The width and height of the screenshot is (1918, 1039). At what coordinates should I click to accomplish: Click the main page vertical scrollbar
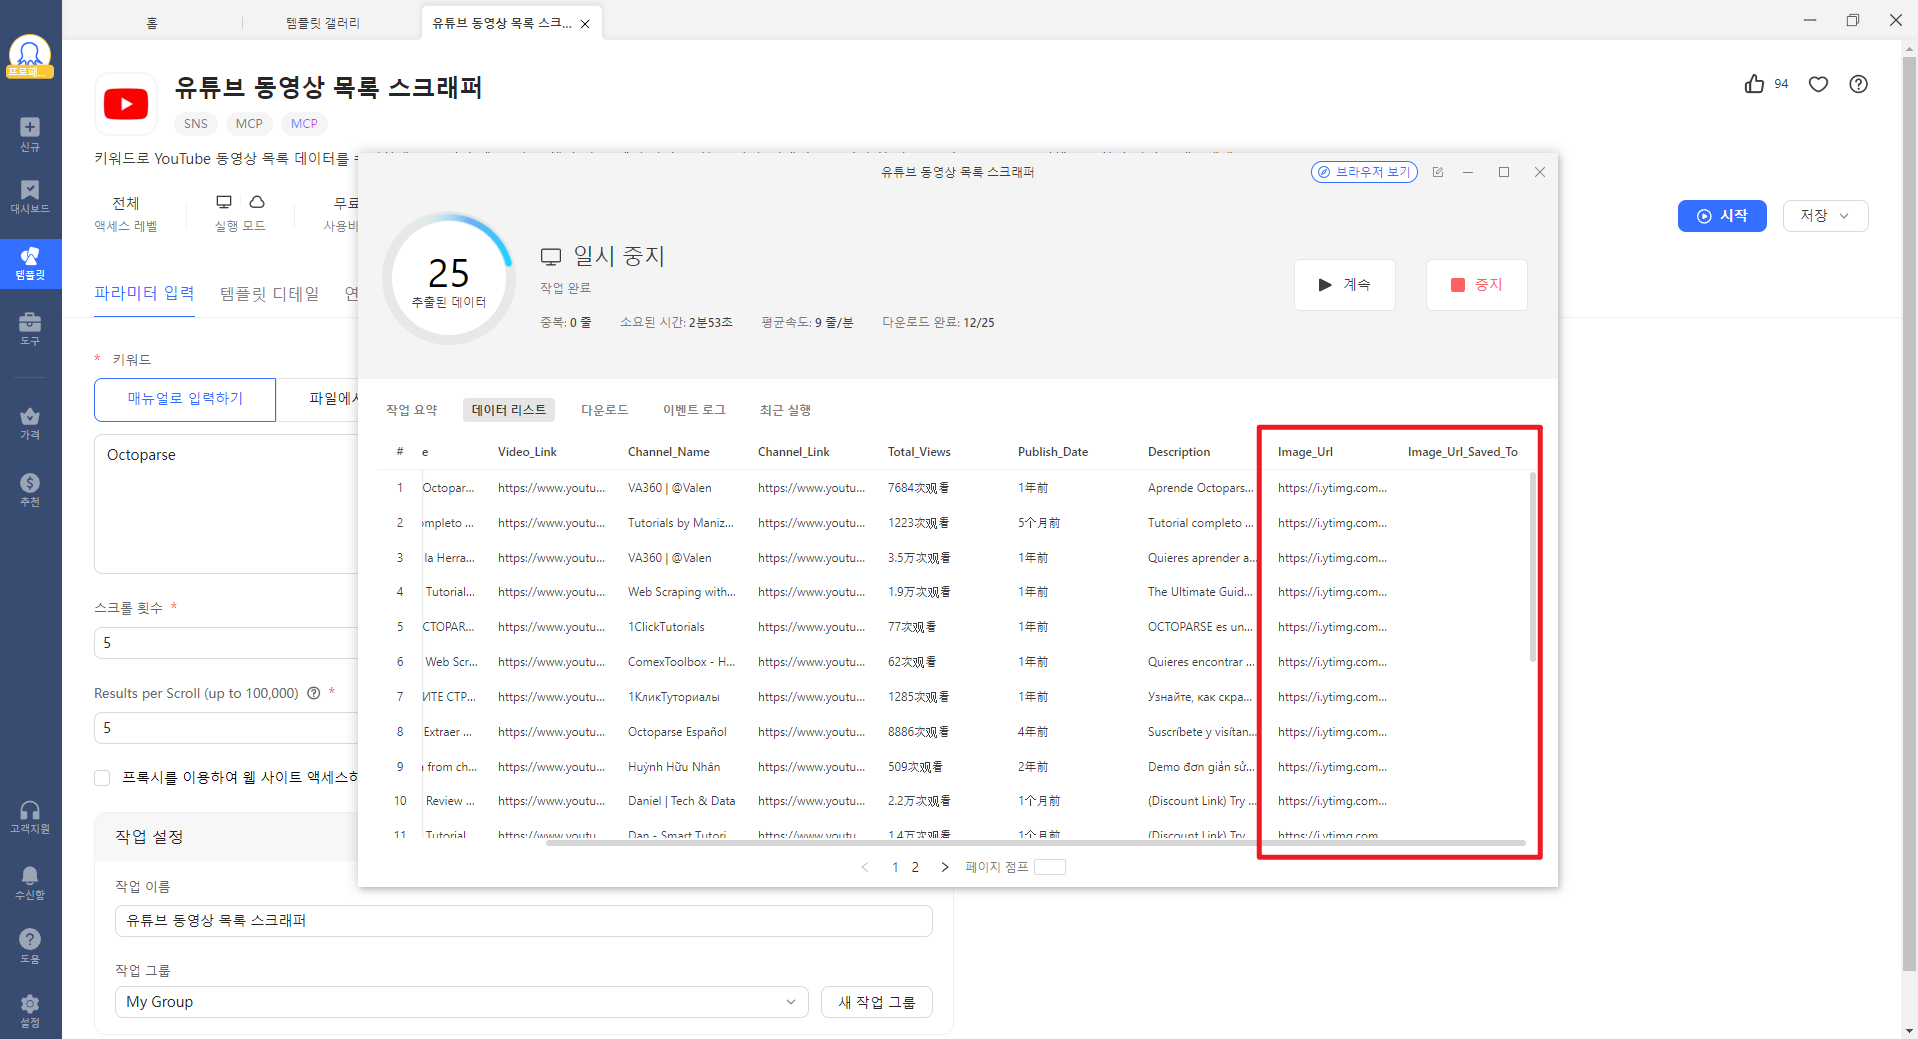click(1910, 514)
